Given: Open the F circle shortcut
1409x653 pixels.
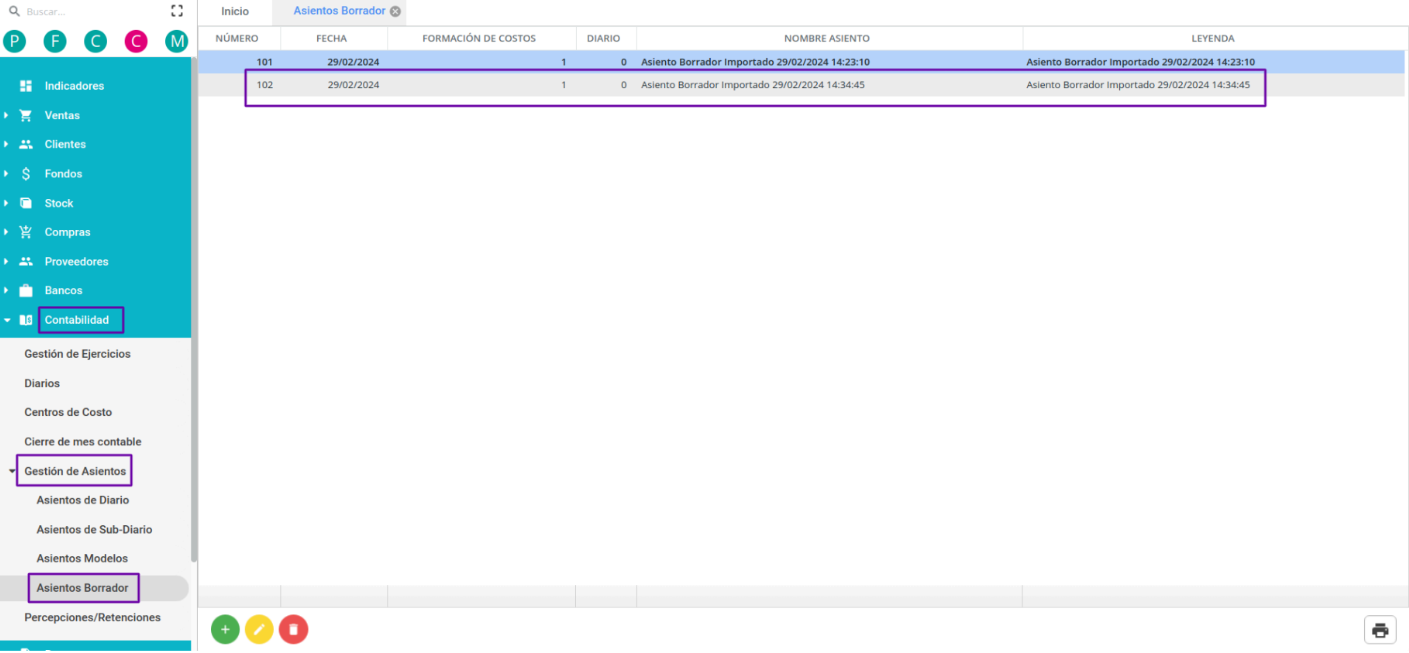Looking at the screenshot, I should [55, 41].
